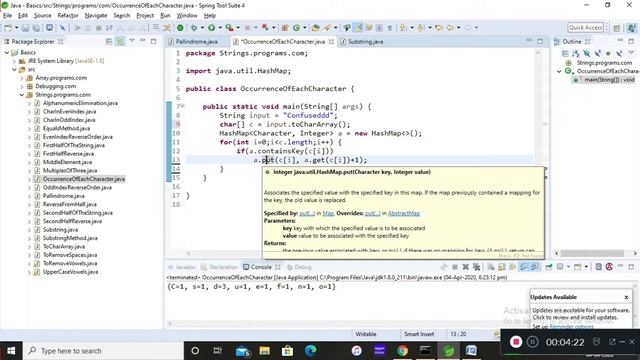Toggle Scroll Lock in Console toolbar
Image resolution: width=640 pixels, height=360 pixels.
[502, 267]
